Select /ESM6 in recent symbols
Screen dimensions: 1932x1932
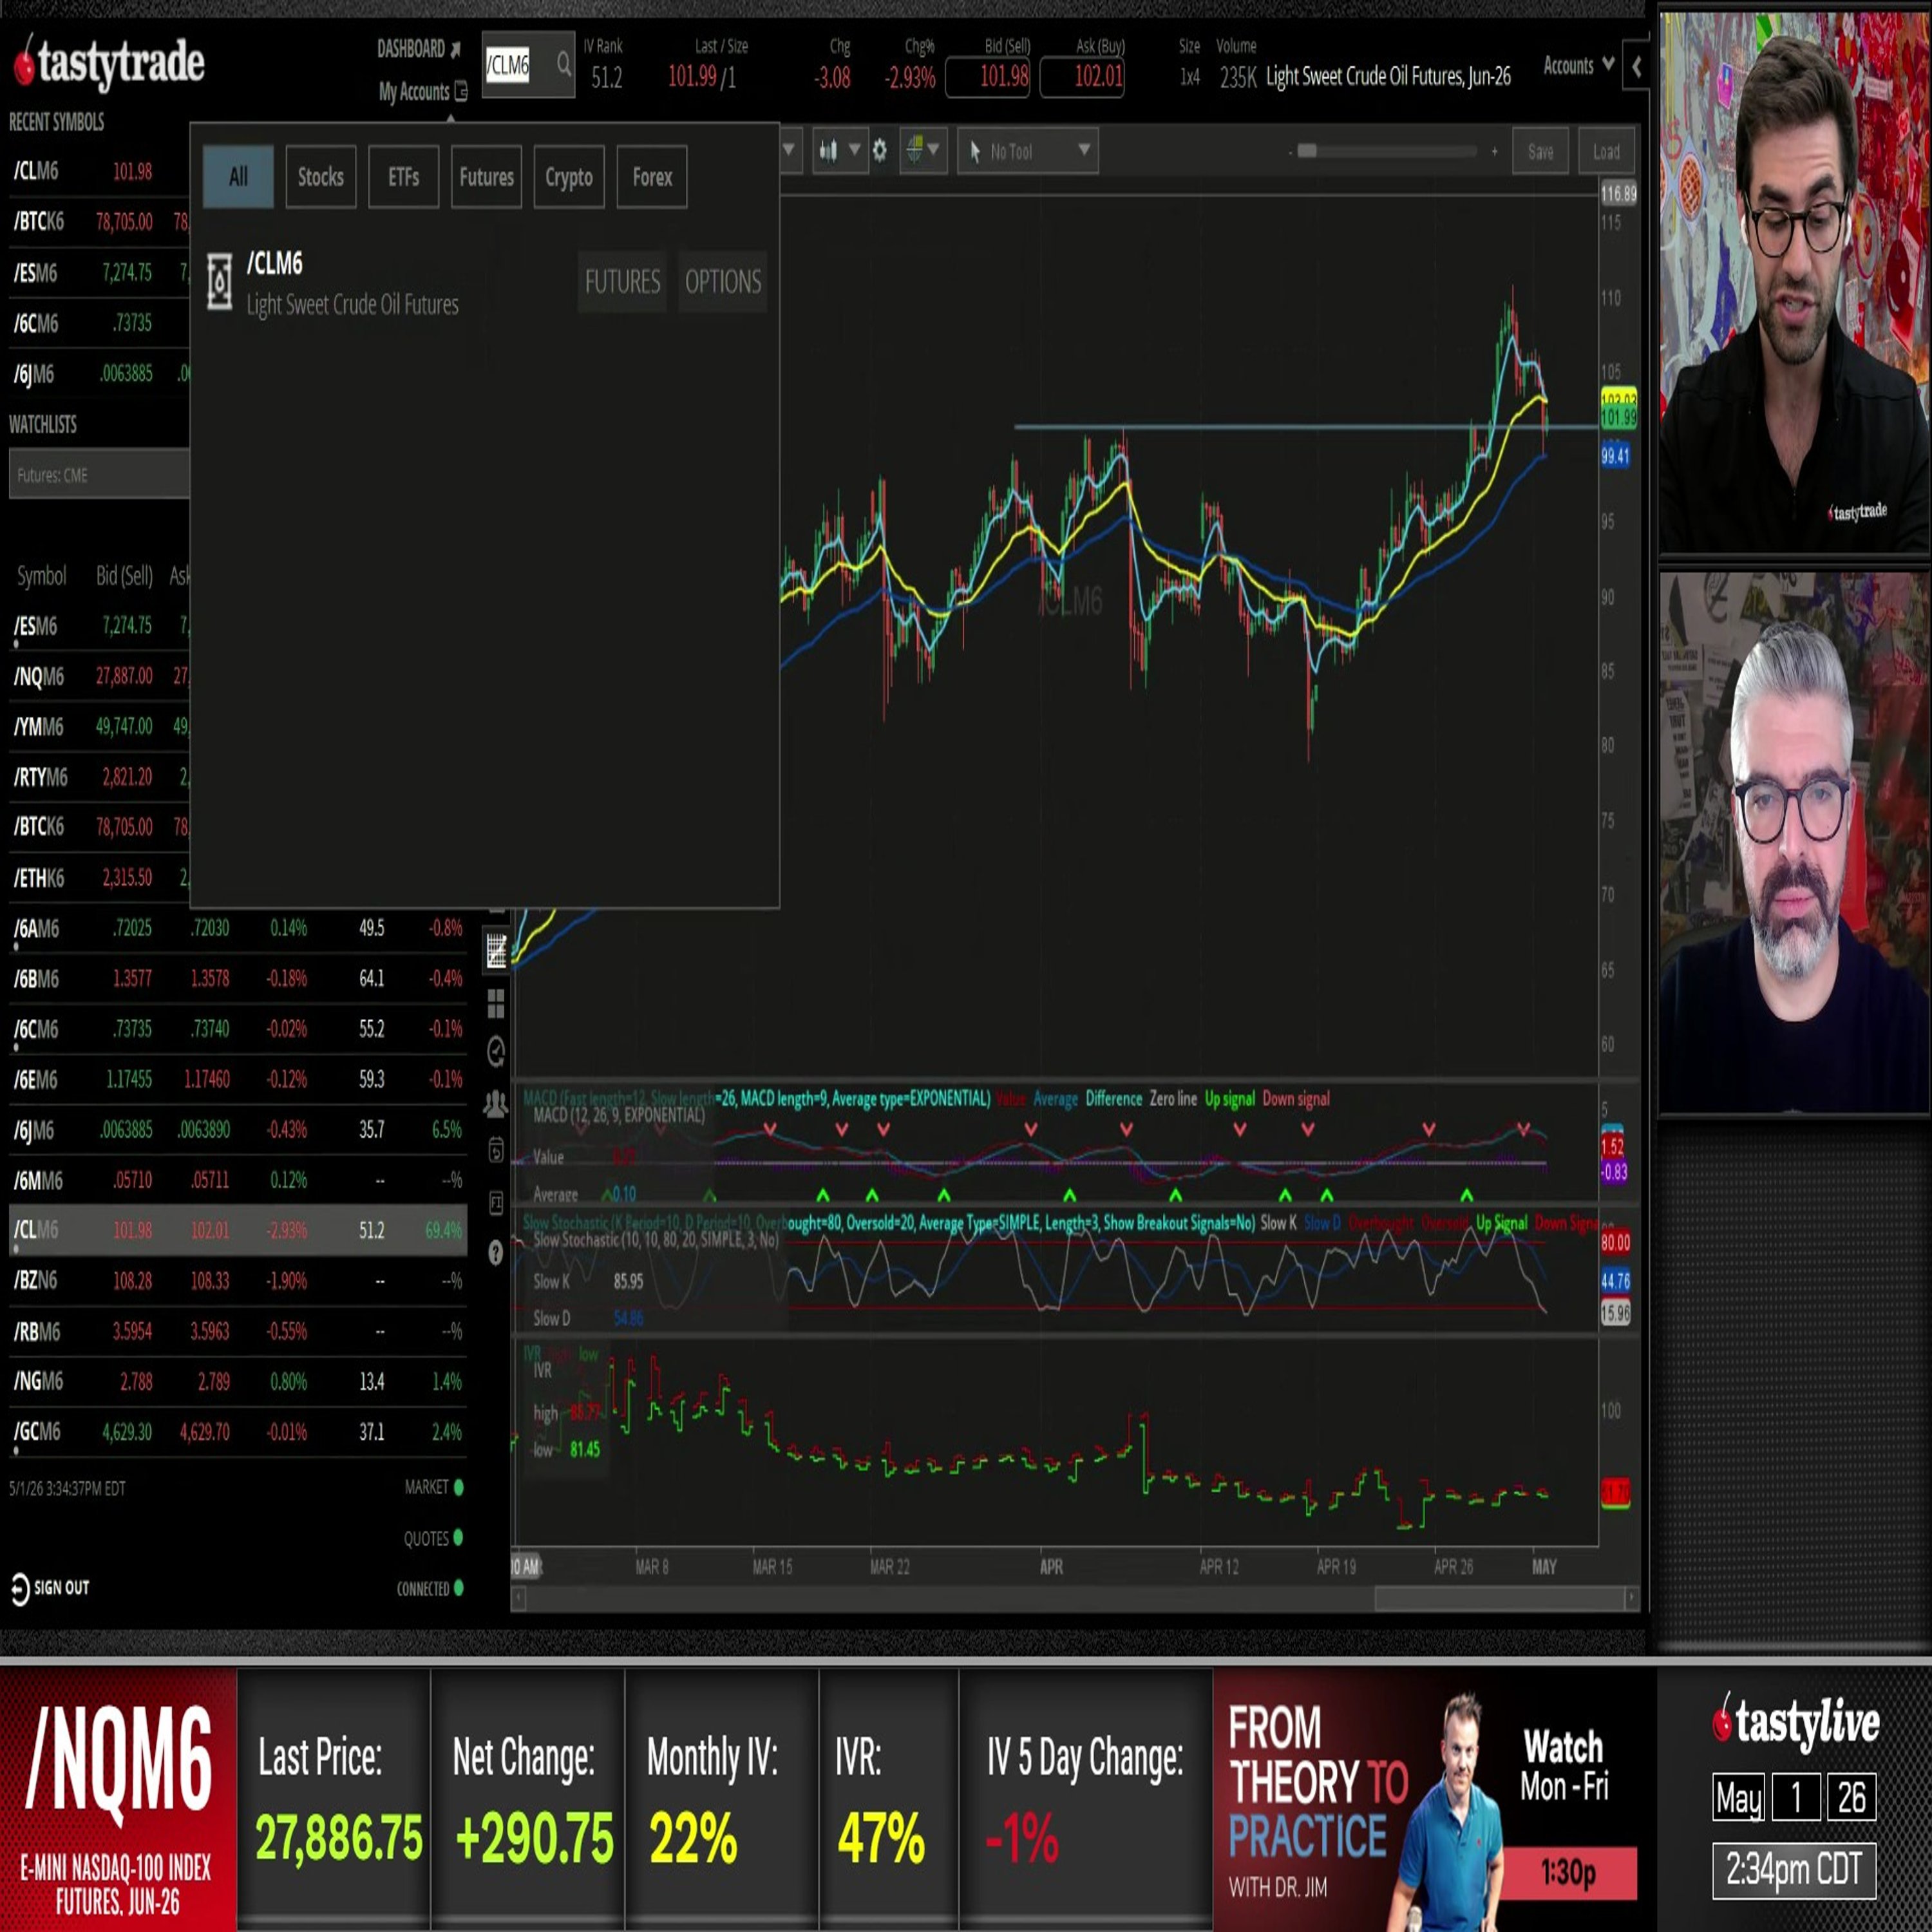point(98,273)
